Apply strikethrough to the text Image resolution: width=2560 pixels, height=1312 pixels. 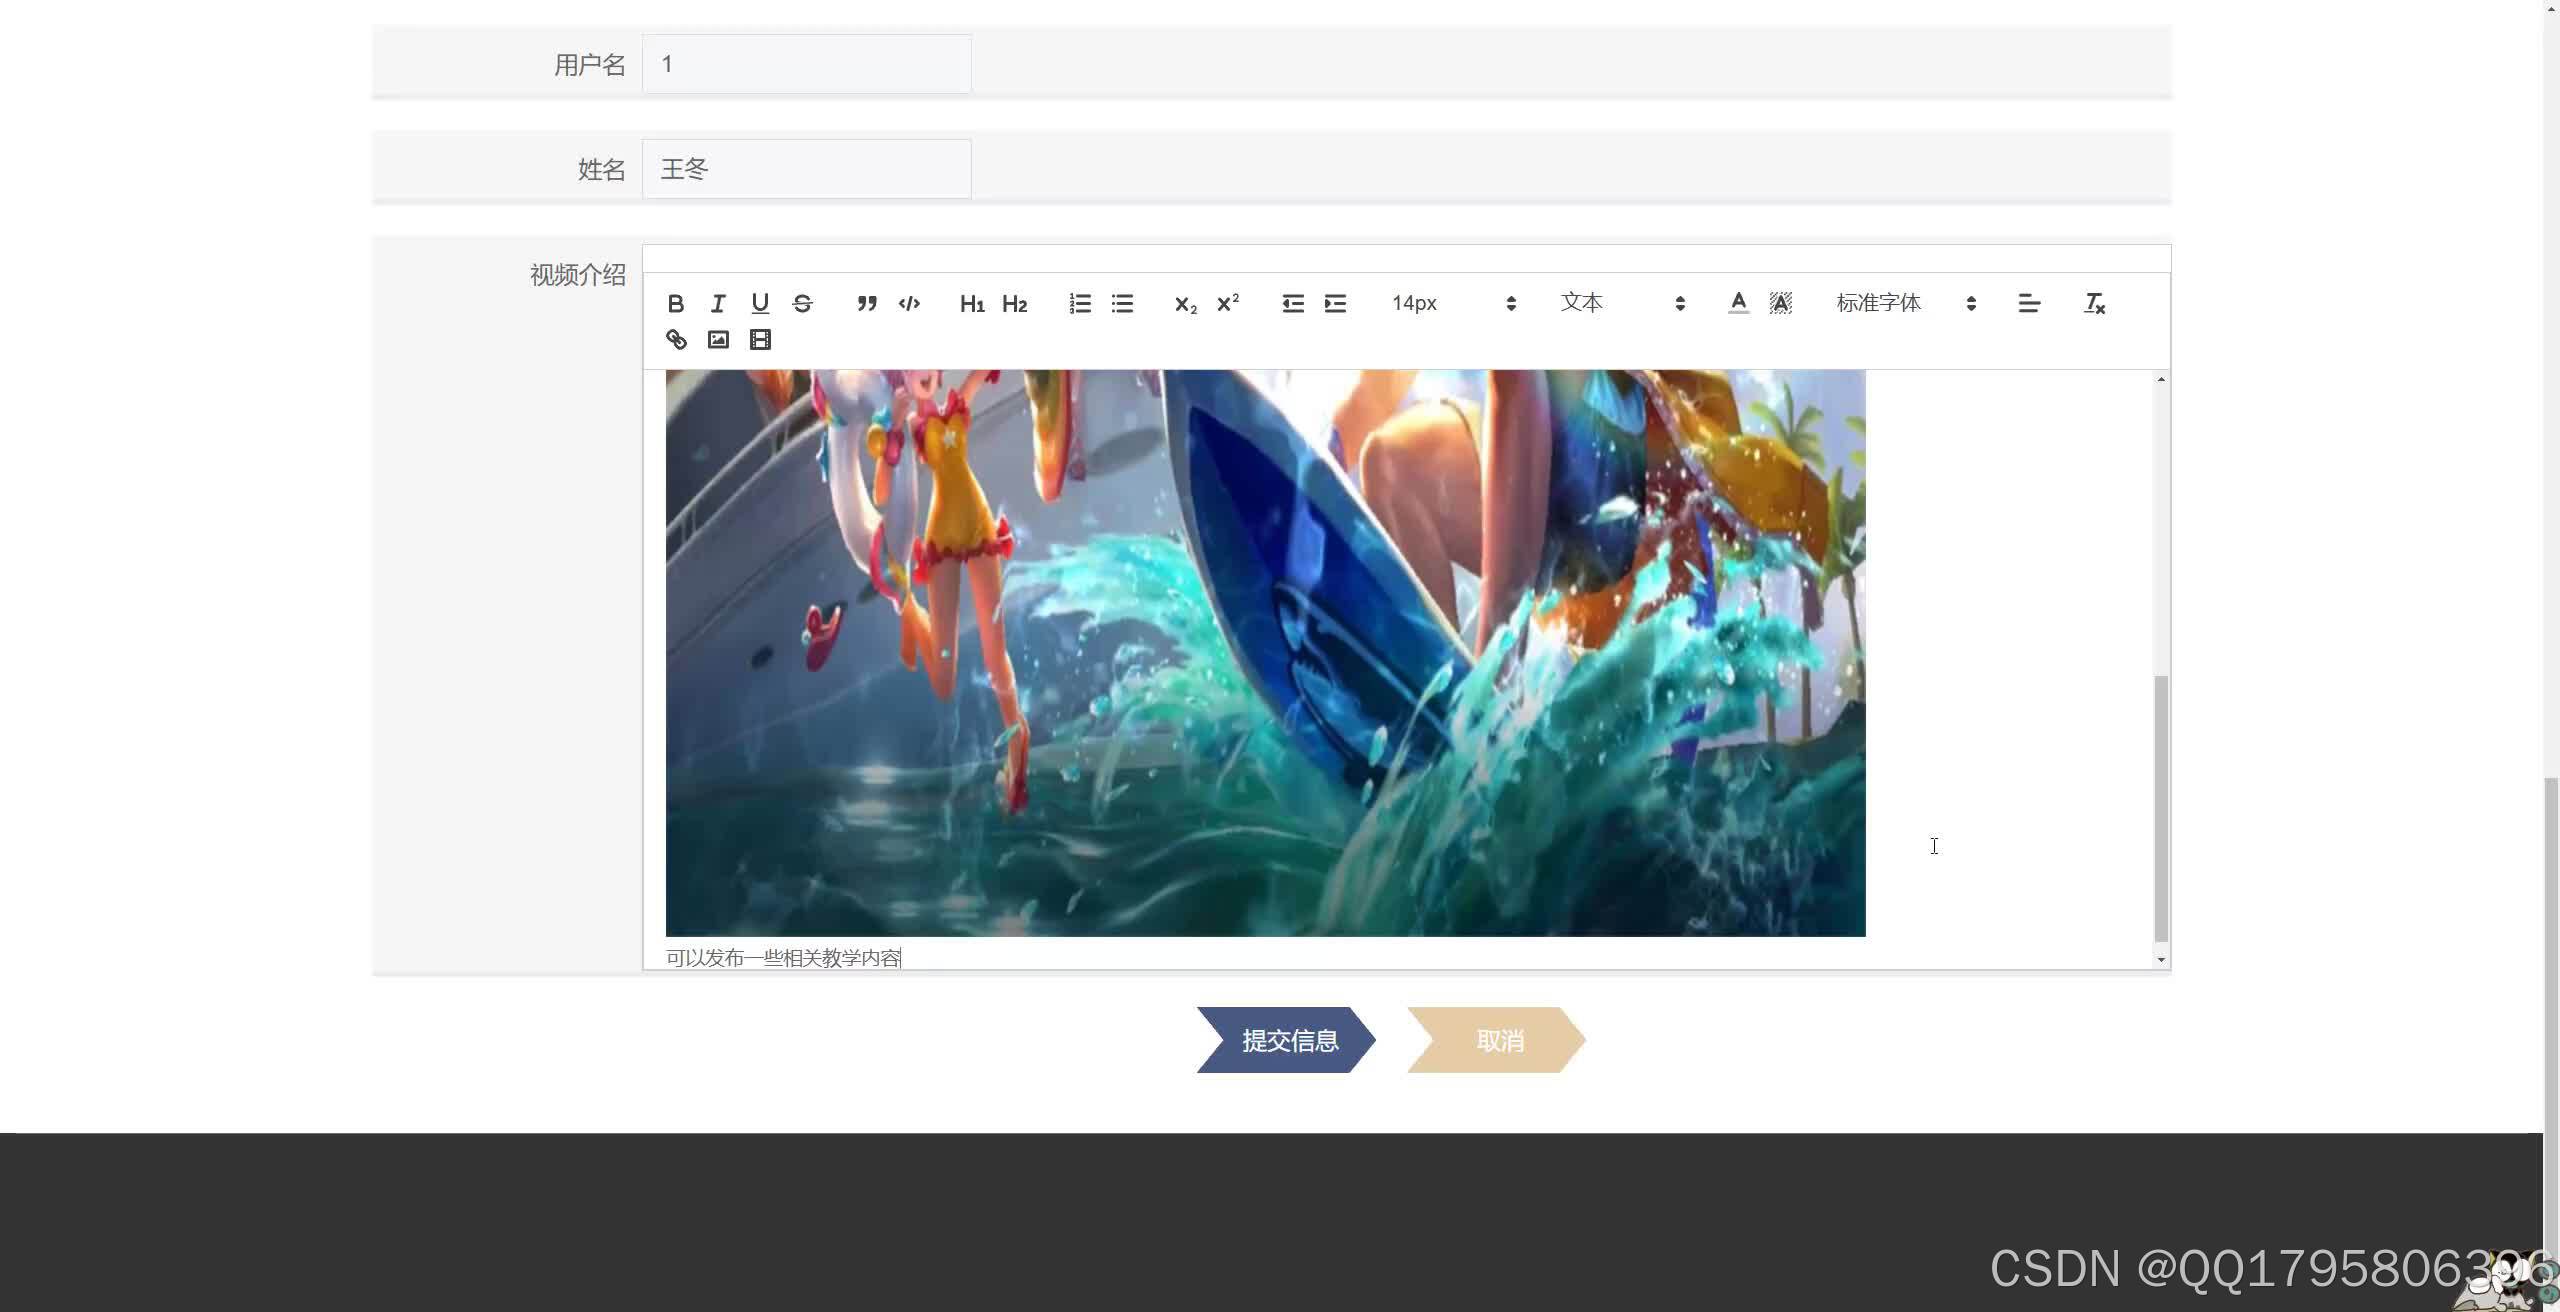801,303
